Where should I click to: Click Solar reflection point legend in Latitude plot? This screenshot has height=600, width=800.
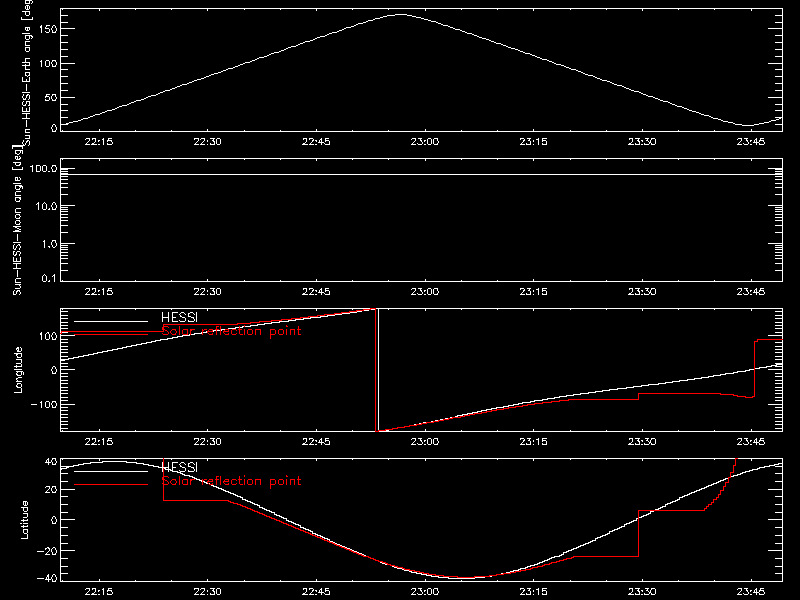coord(231,481)
